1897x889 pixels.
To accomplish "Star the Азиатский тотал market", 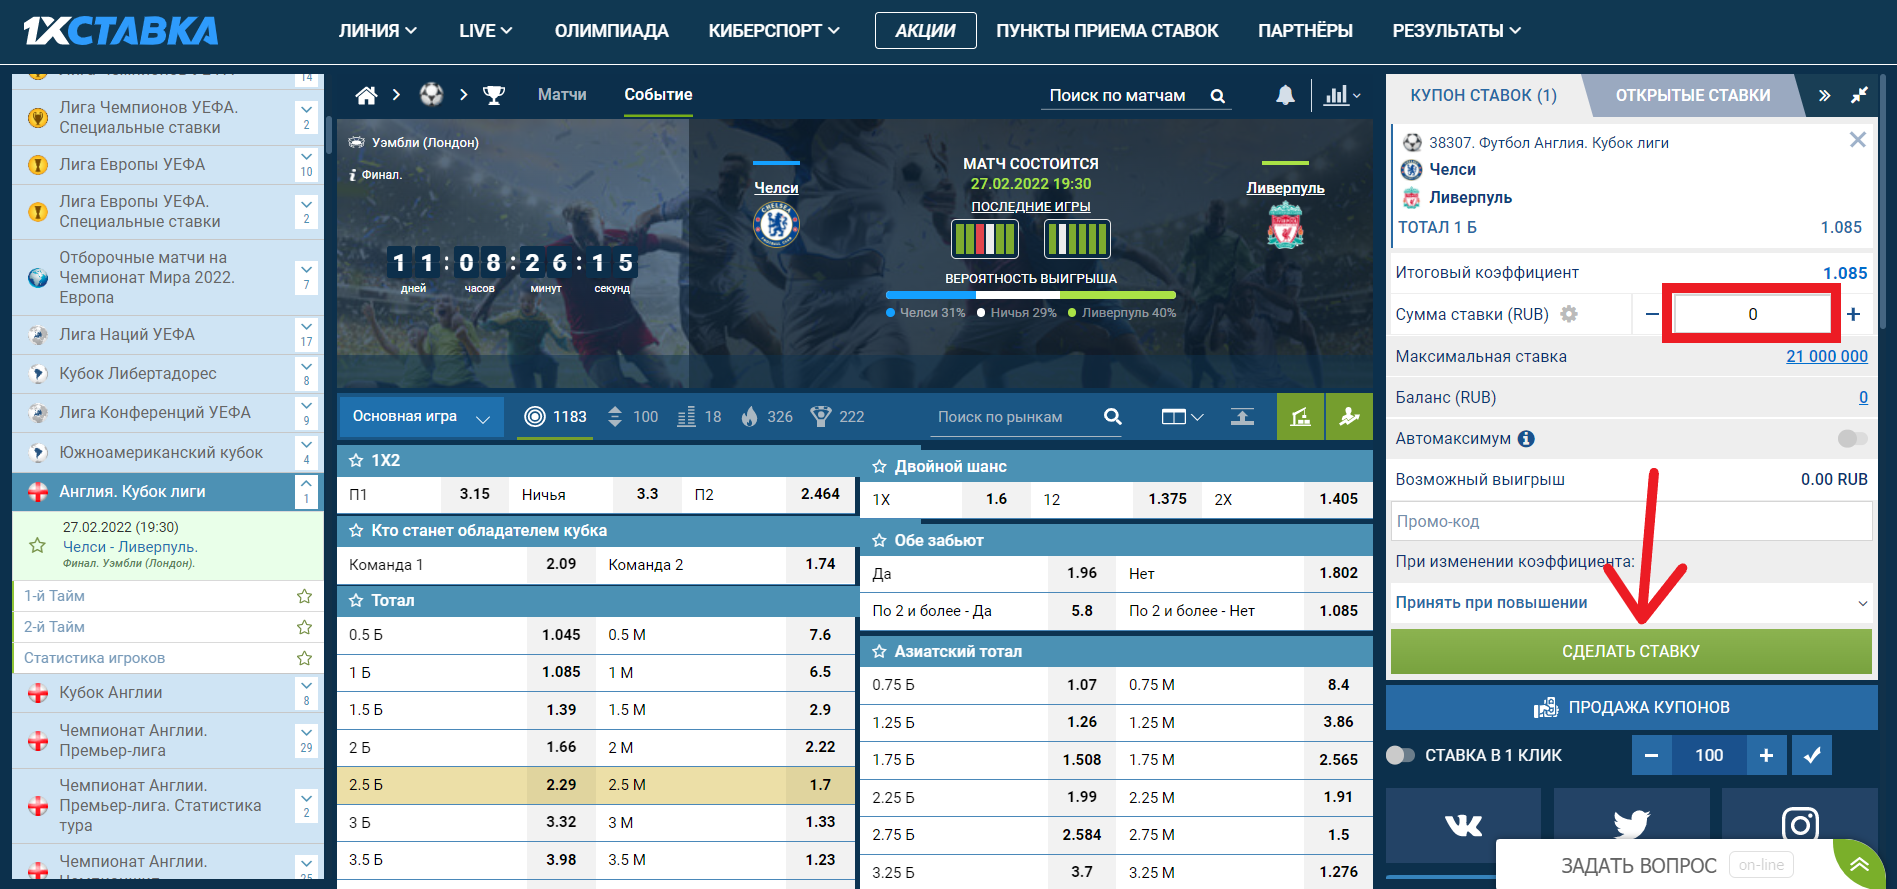I will [x=879, y=651].
